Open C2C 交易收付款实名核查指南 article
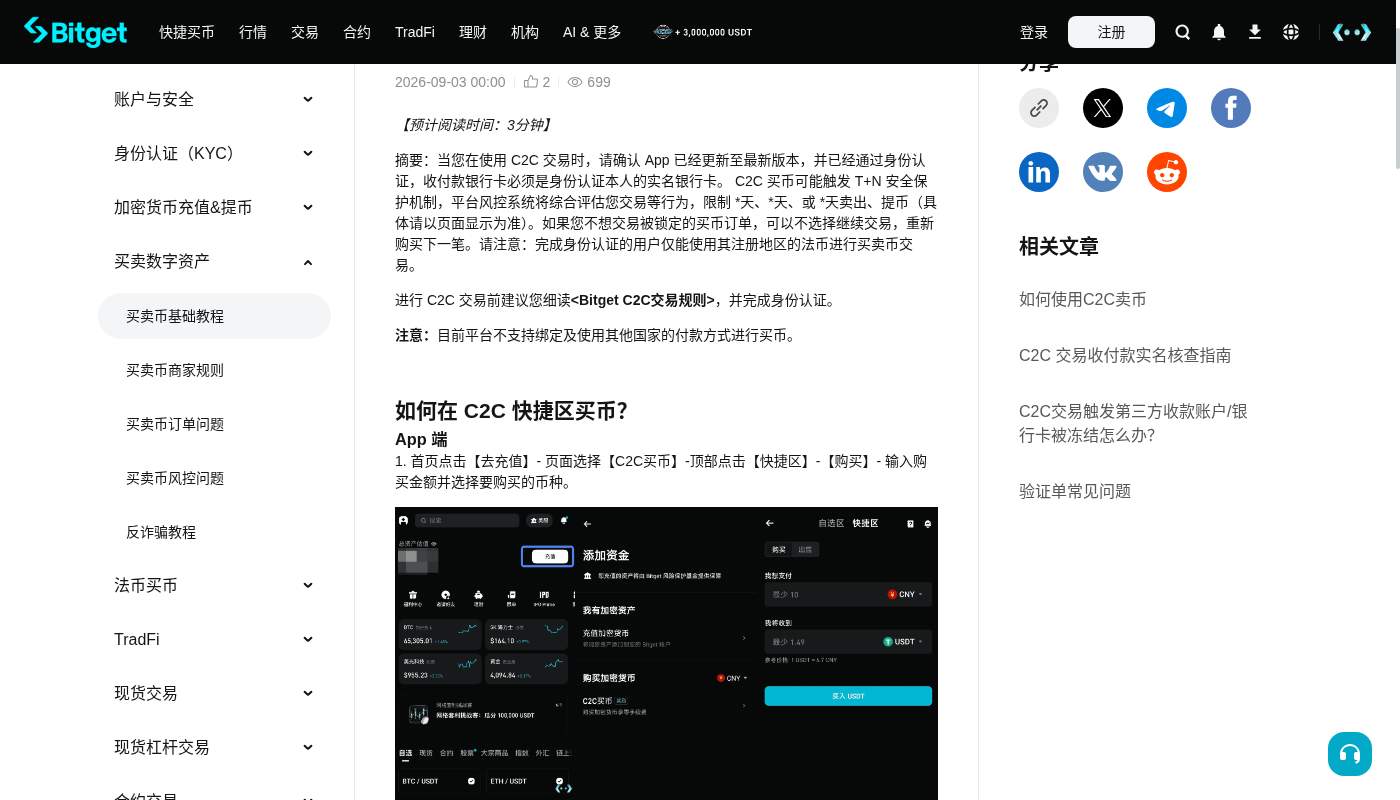The image size is (1400, 800). [x=1125, y=355]
